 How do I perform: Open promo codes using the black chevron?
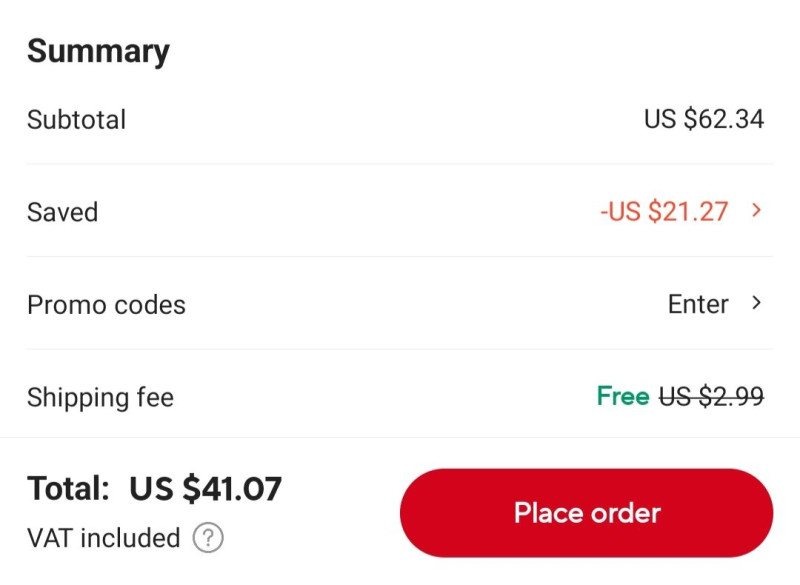757,303
